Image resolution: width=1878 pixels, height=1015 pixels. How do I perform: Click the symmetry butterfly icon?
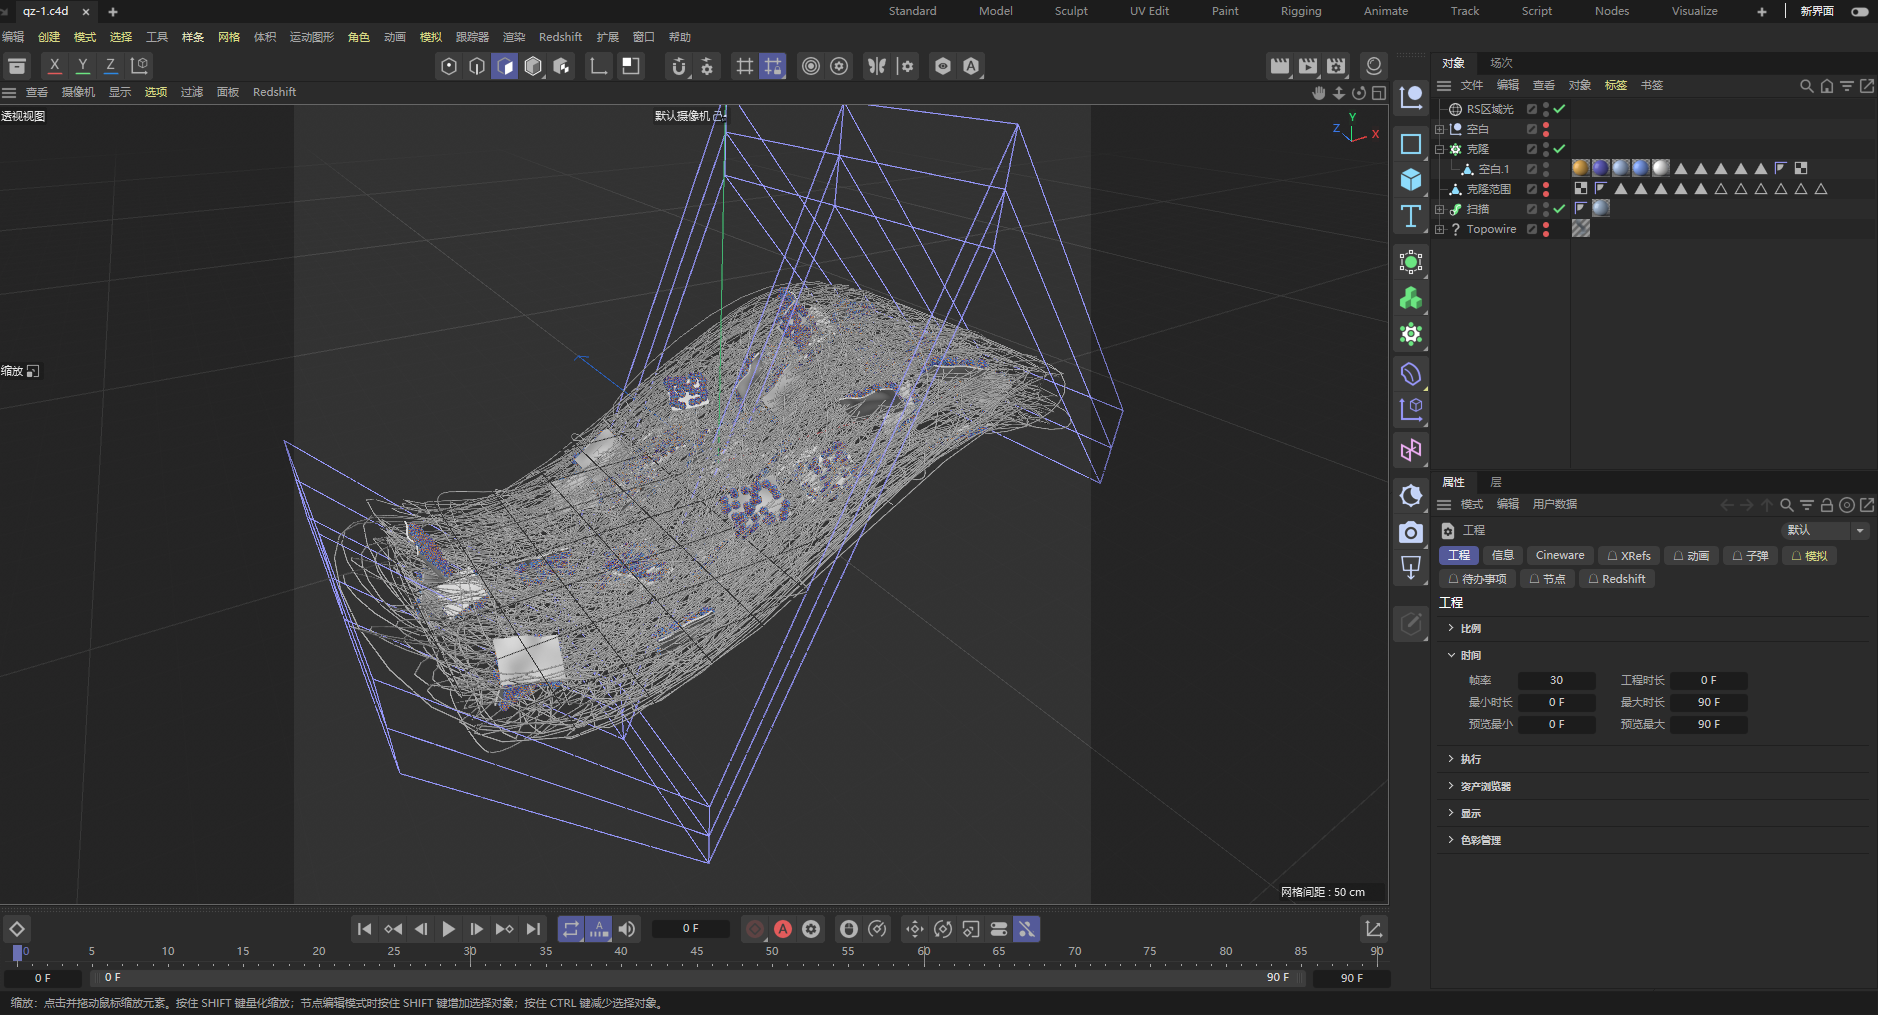(877, 66)
